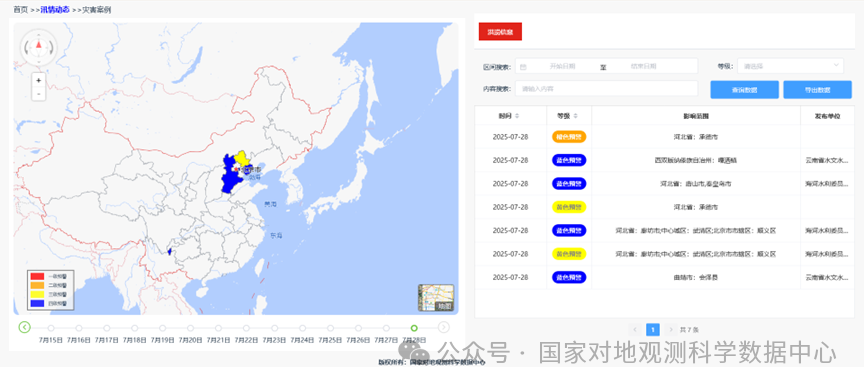Select the 7月27日 timeline point

pos(386,328)
